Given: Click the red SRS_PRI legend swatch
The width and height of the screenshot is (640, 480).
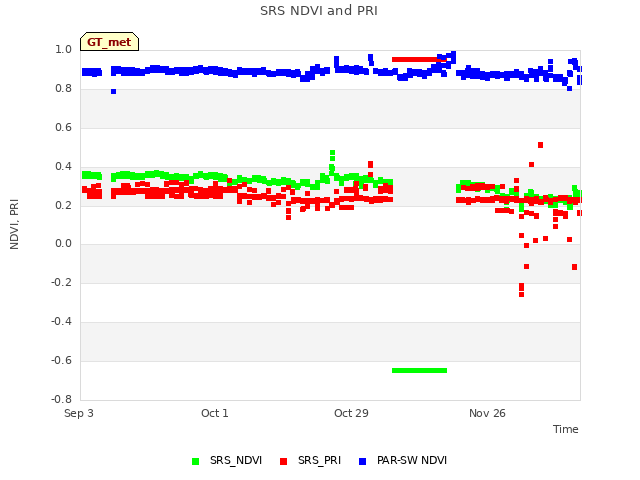Looking at the screenshot, I should (x=284, y=461).
